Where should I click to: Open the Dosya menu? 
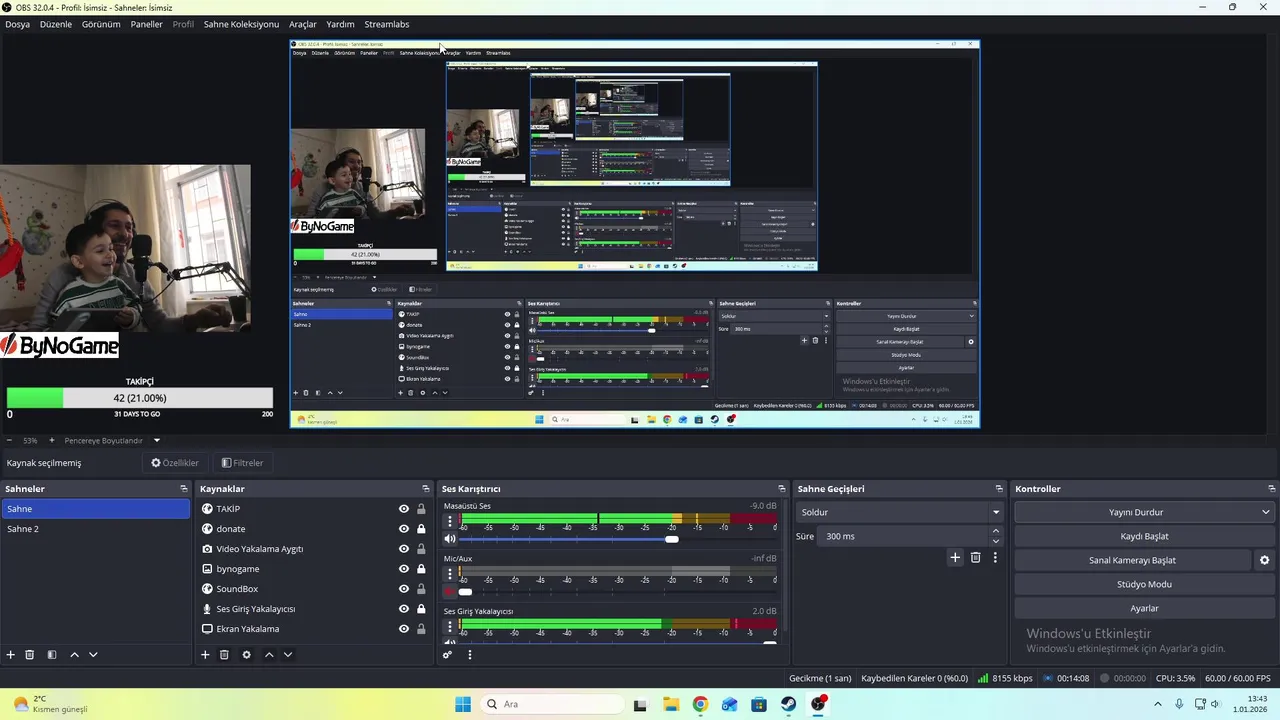[x=17, y=24]
